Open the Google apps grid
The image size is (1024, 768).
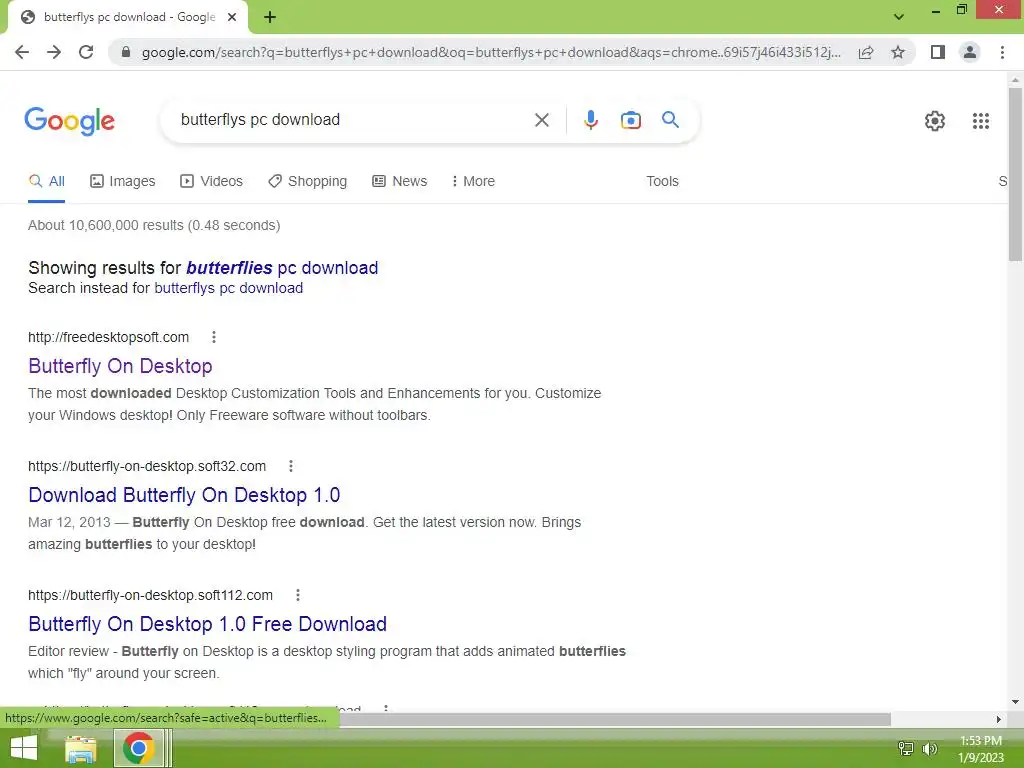click(x=980, y=121)
